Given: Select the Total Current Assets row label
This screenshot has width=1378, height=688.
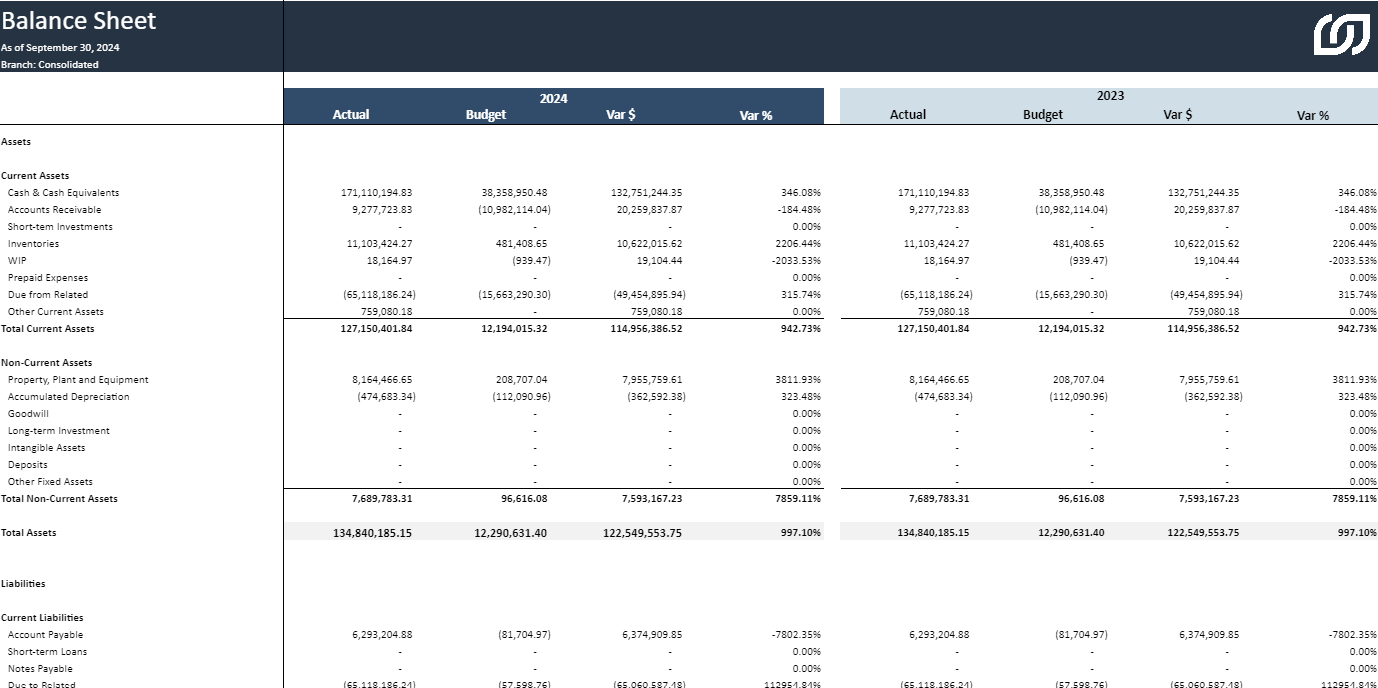Looking at the screenshot, I should click(x=48, y=329).
